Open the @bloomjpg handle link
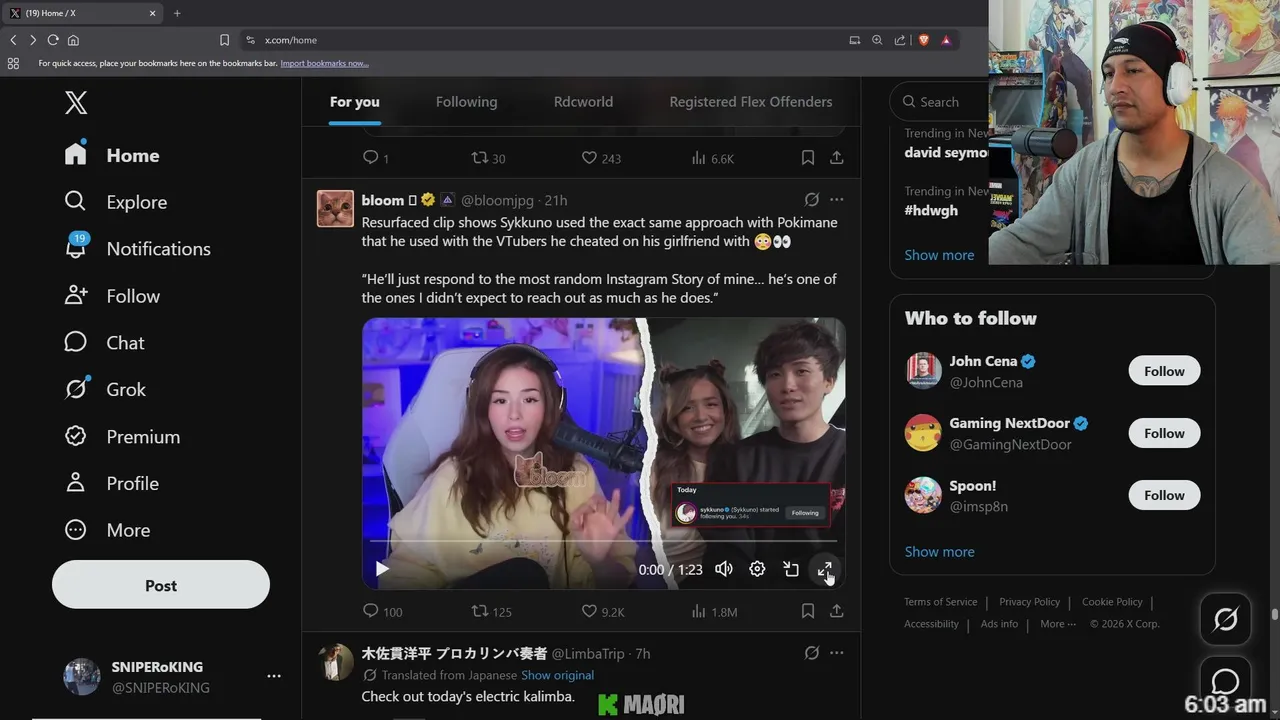 tap(497, 200)
